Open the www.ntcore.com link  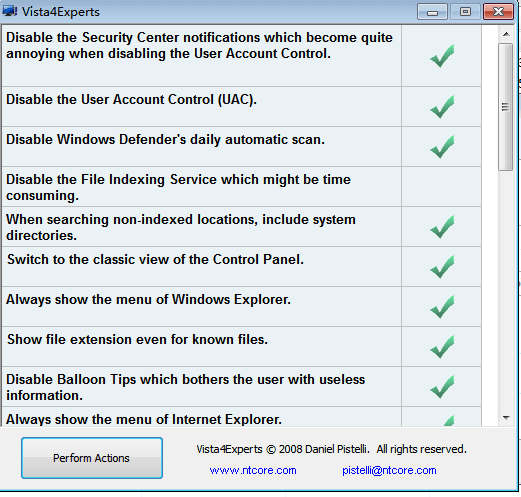[253, 470]
